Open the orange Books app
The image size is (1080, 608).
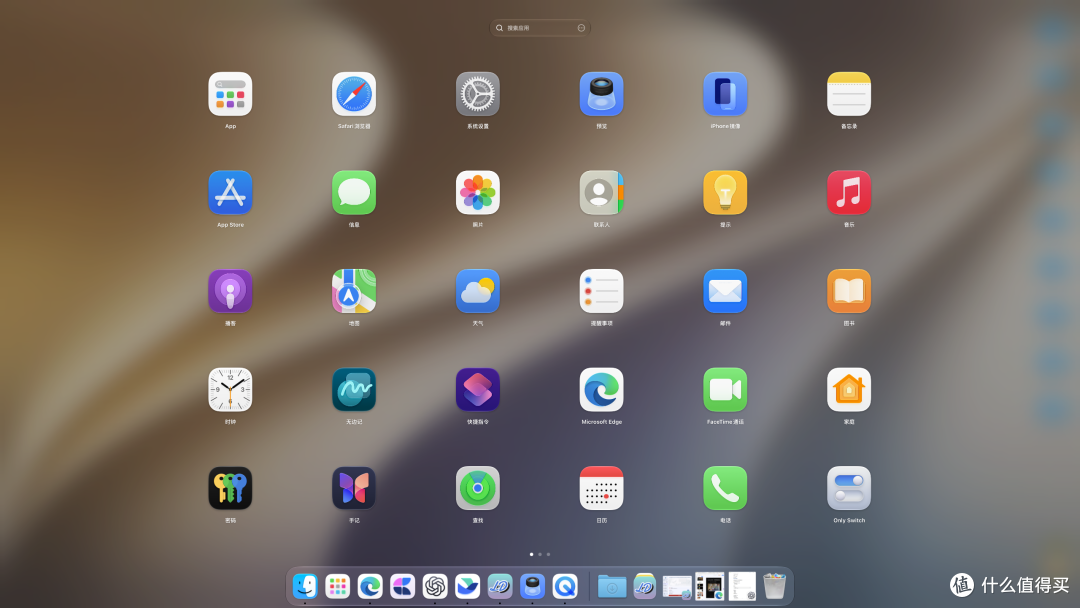click(x=849, y=291)
